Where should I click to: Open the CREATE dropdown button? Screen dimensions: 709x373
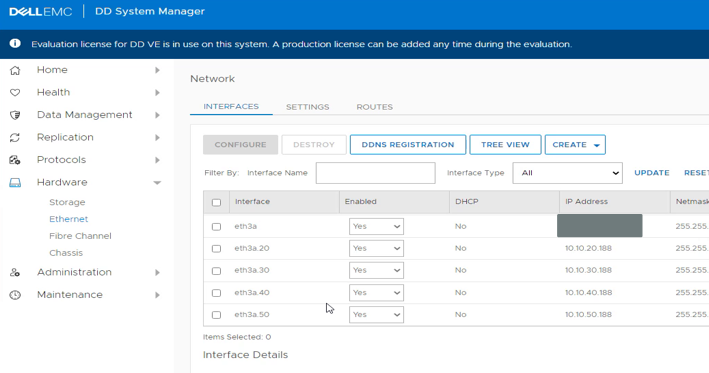tap(575, 145)
